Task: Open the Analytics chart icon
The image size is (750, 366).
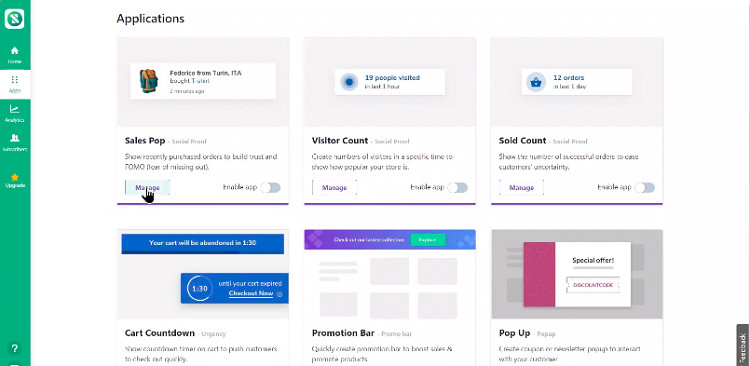Action: tap(15, 109)
